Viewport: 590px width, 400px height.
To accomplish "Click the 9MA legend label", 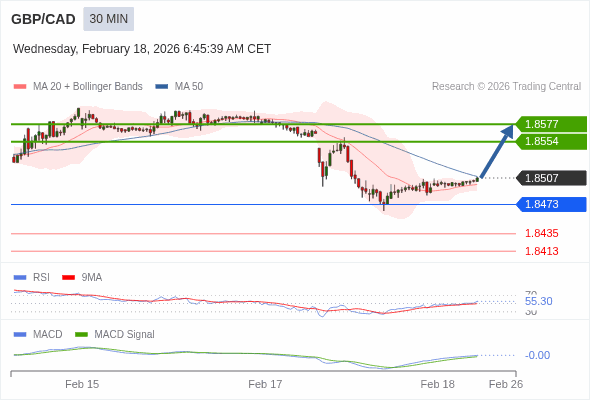I will [x=92, y=278].
